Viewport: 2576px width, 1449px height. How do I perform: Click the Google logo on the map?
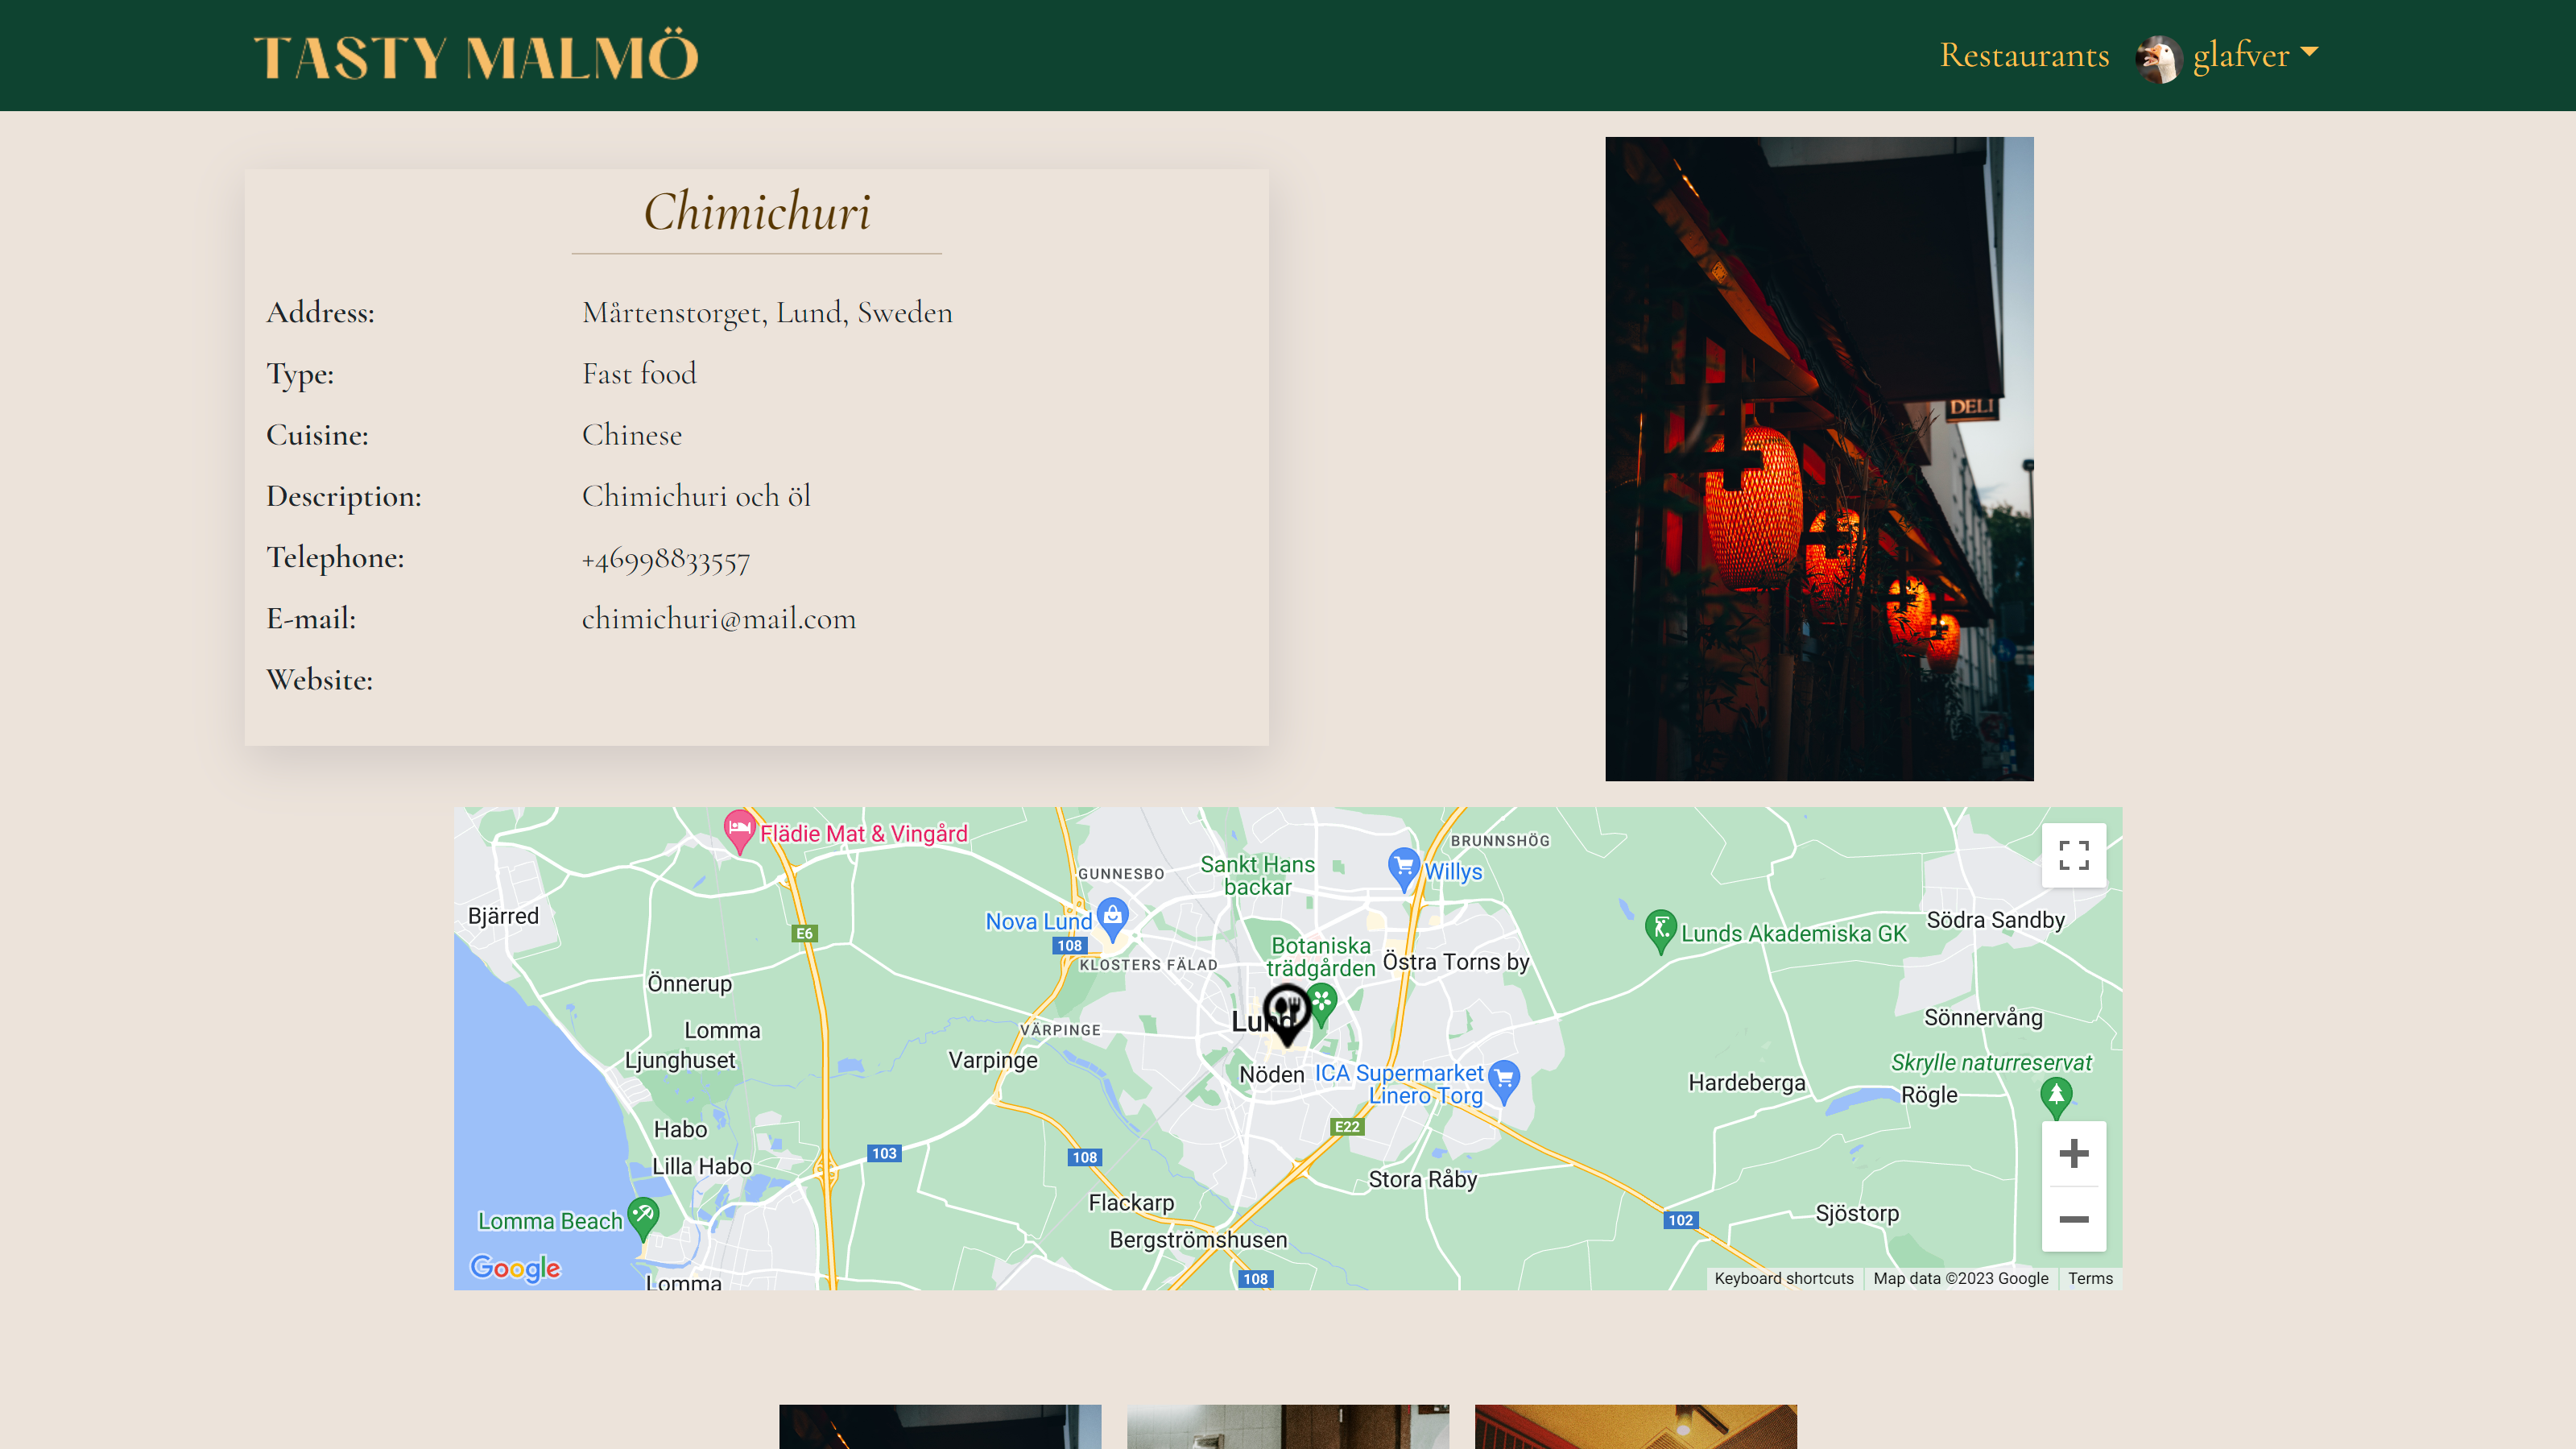point(515,1267)
